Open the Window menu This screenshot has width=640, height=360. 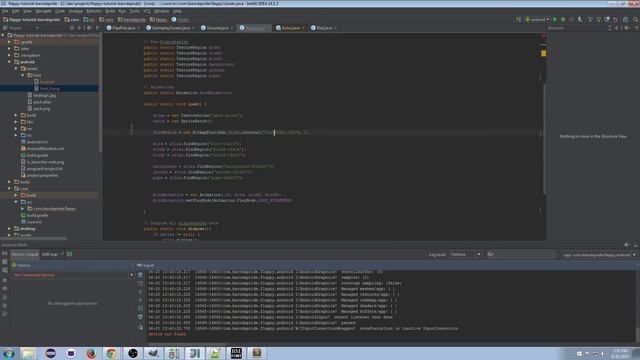pos(162,11)
